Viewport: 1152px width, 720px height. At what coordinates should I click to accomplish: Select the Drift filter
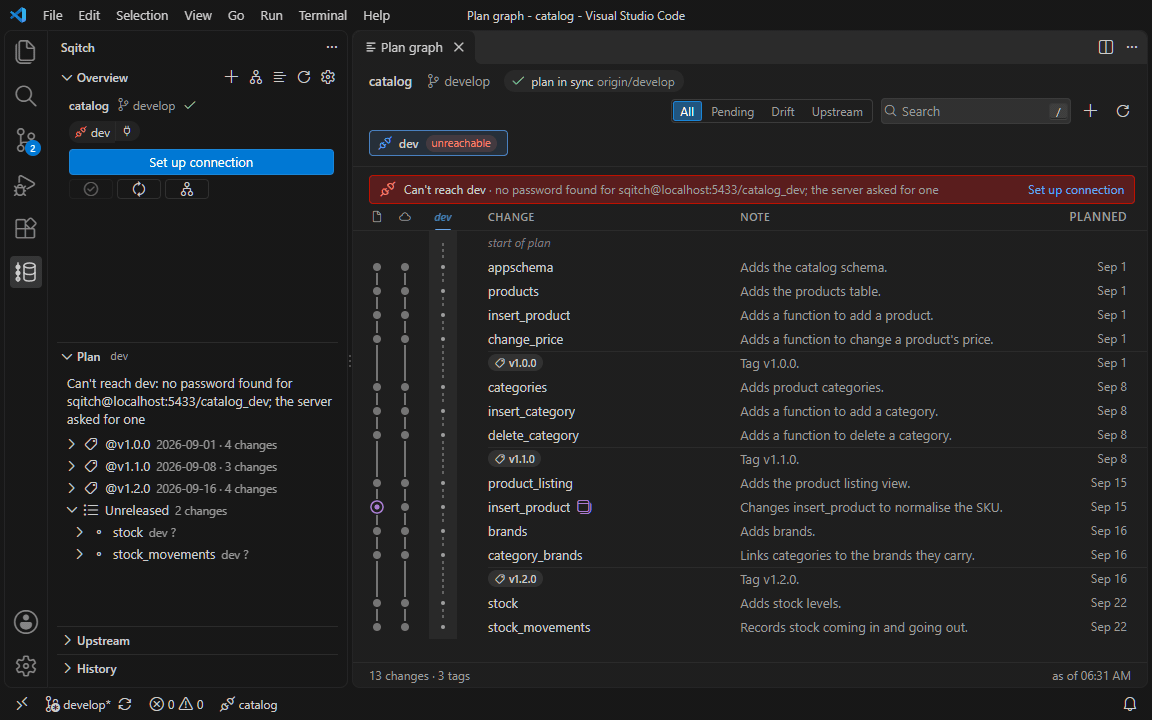pyautogui.click(x=782, y=112)
